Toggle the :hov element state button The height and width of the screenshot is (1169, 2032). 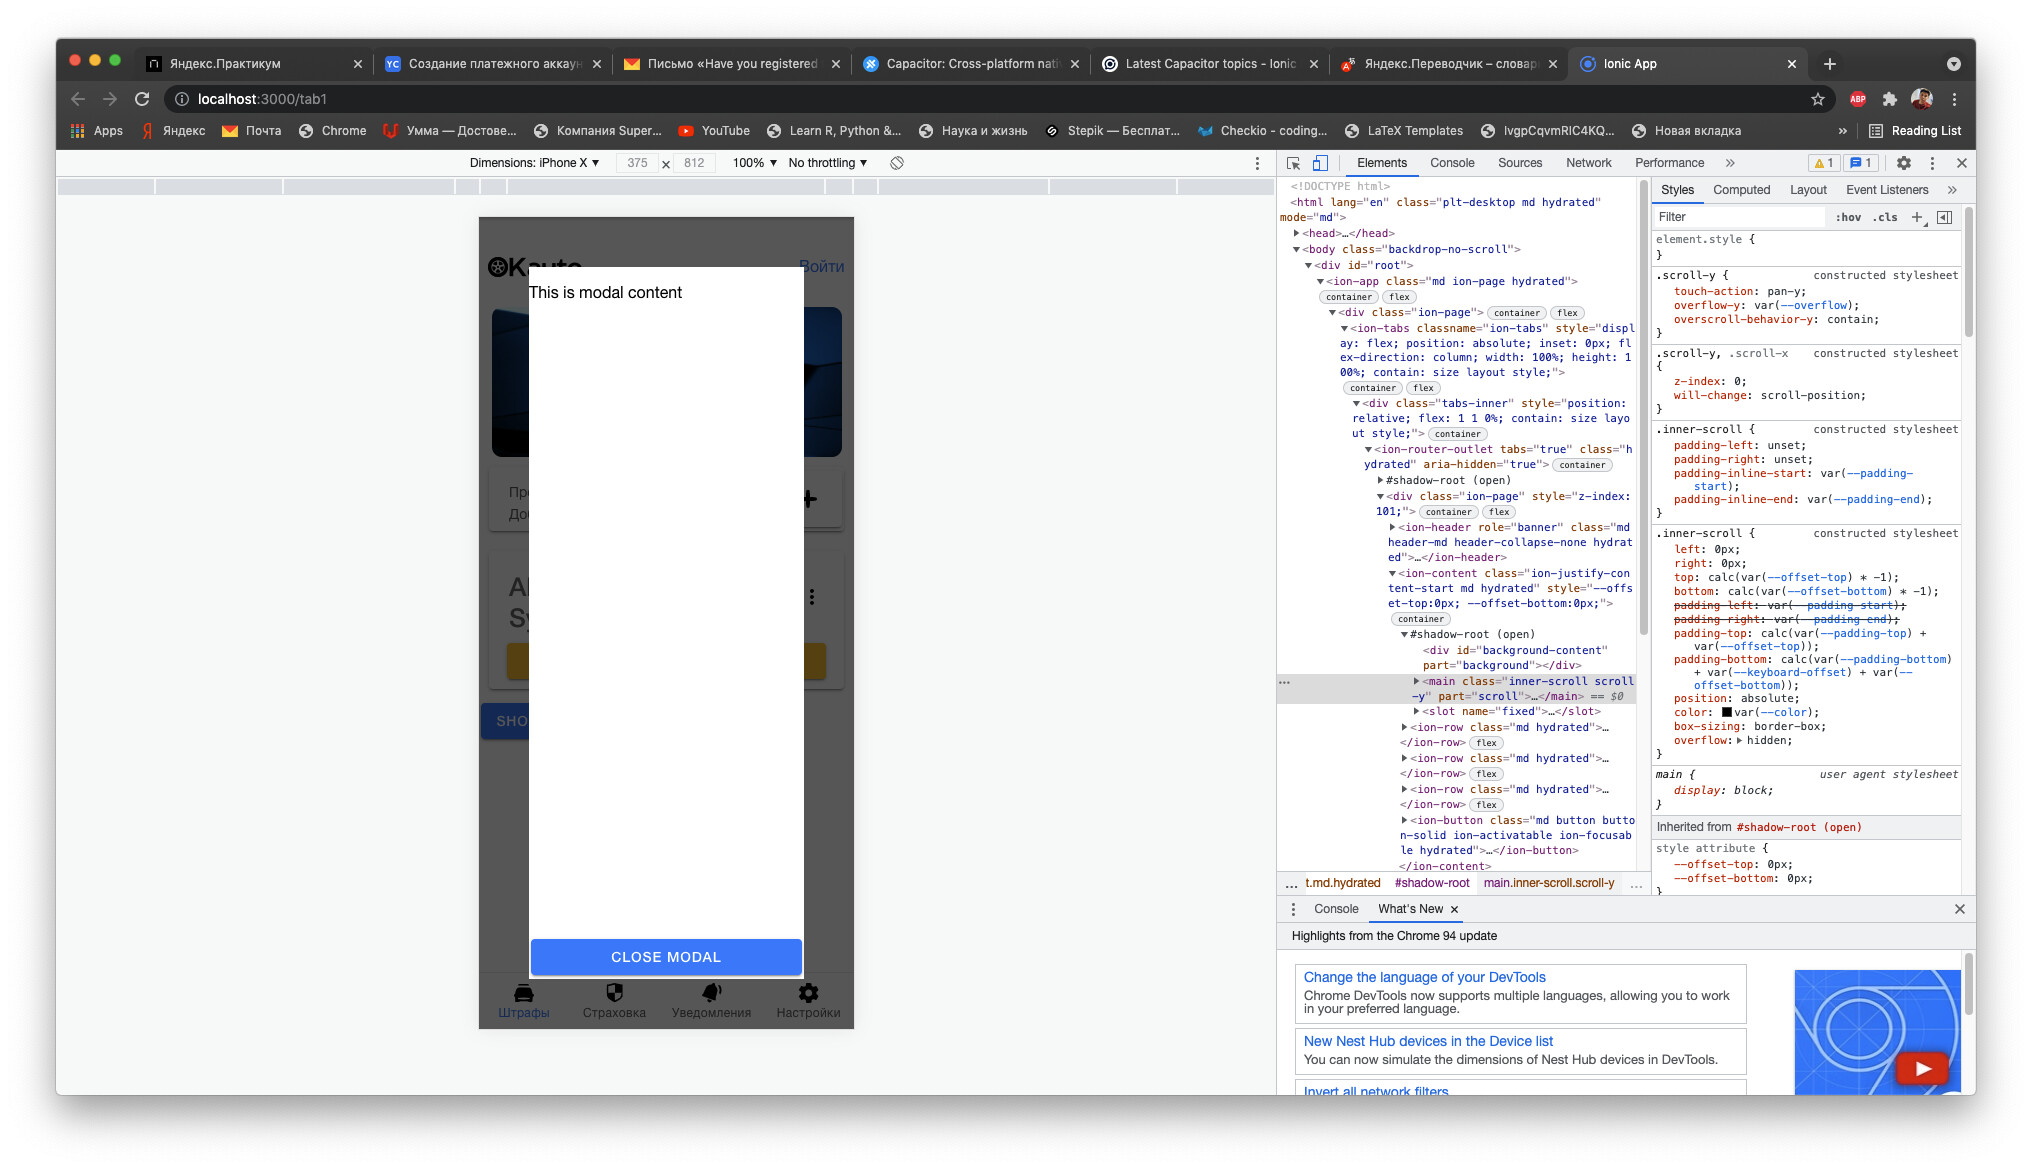coord(1848,217)
